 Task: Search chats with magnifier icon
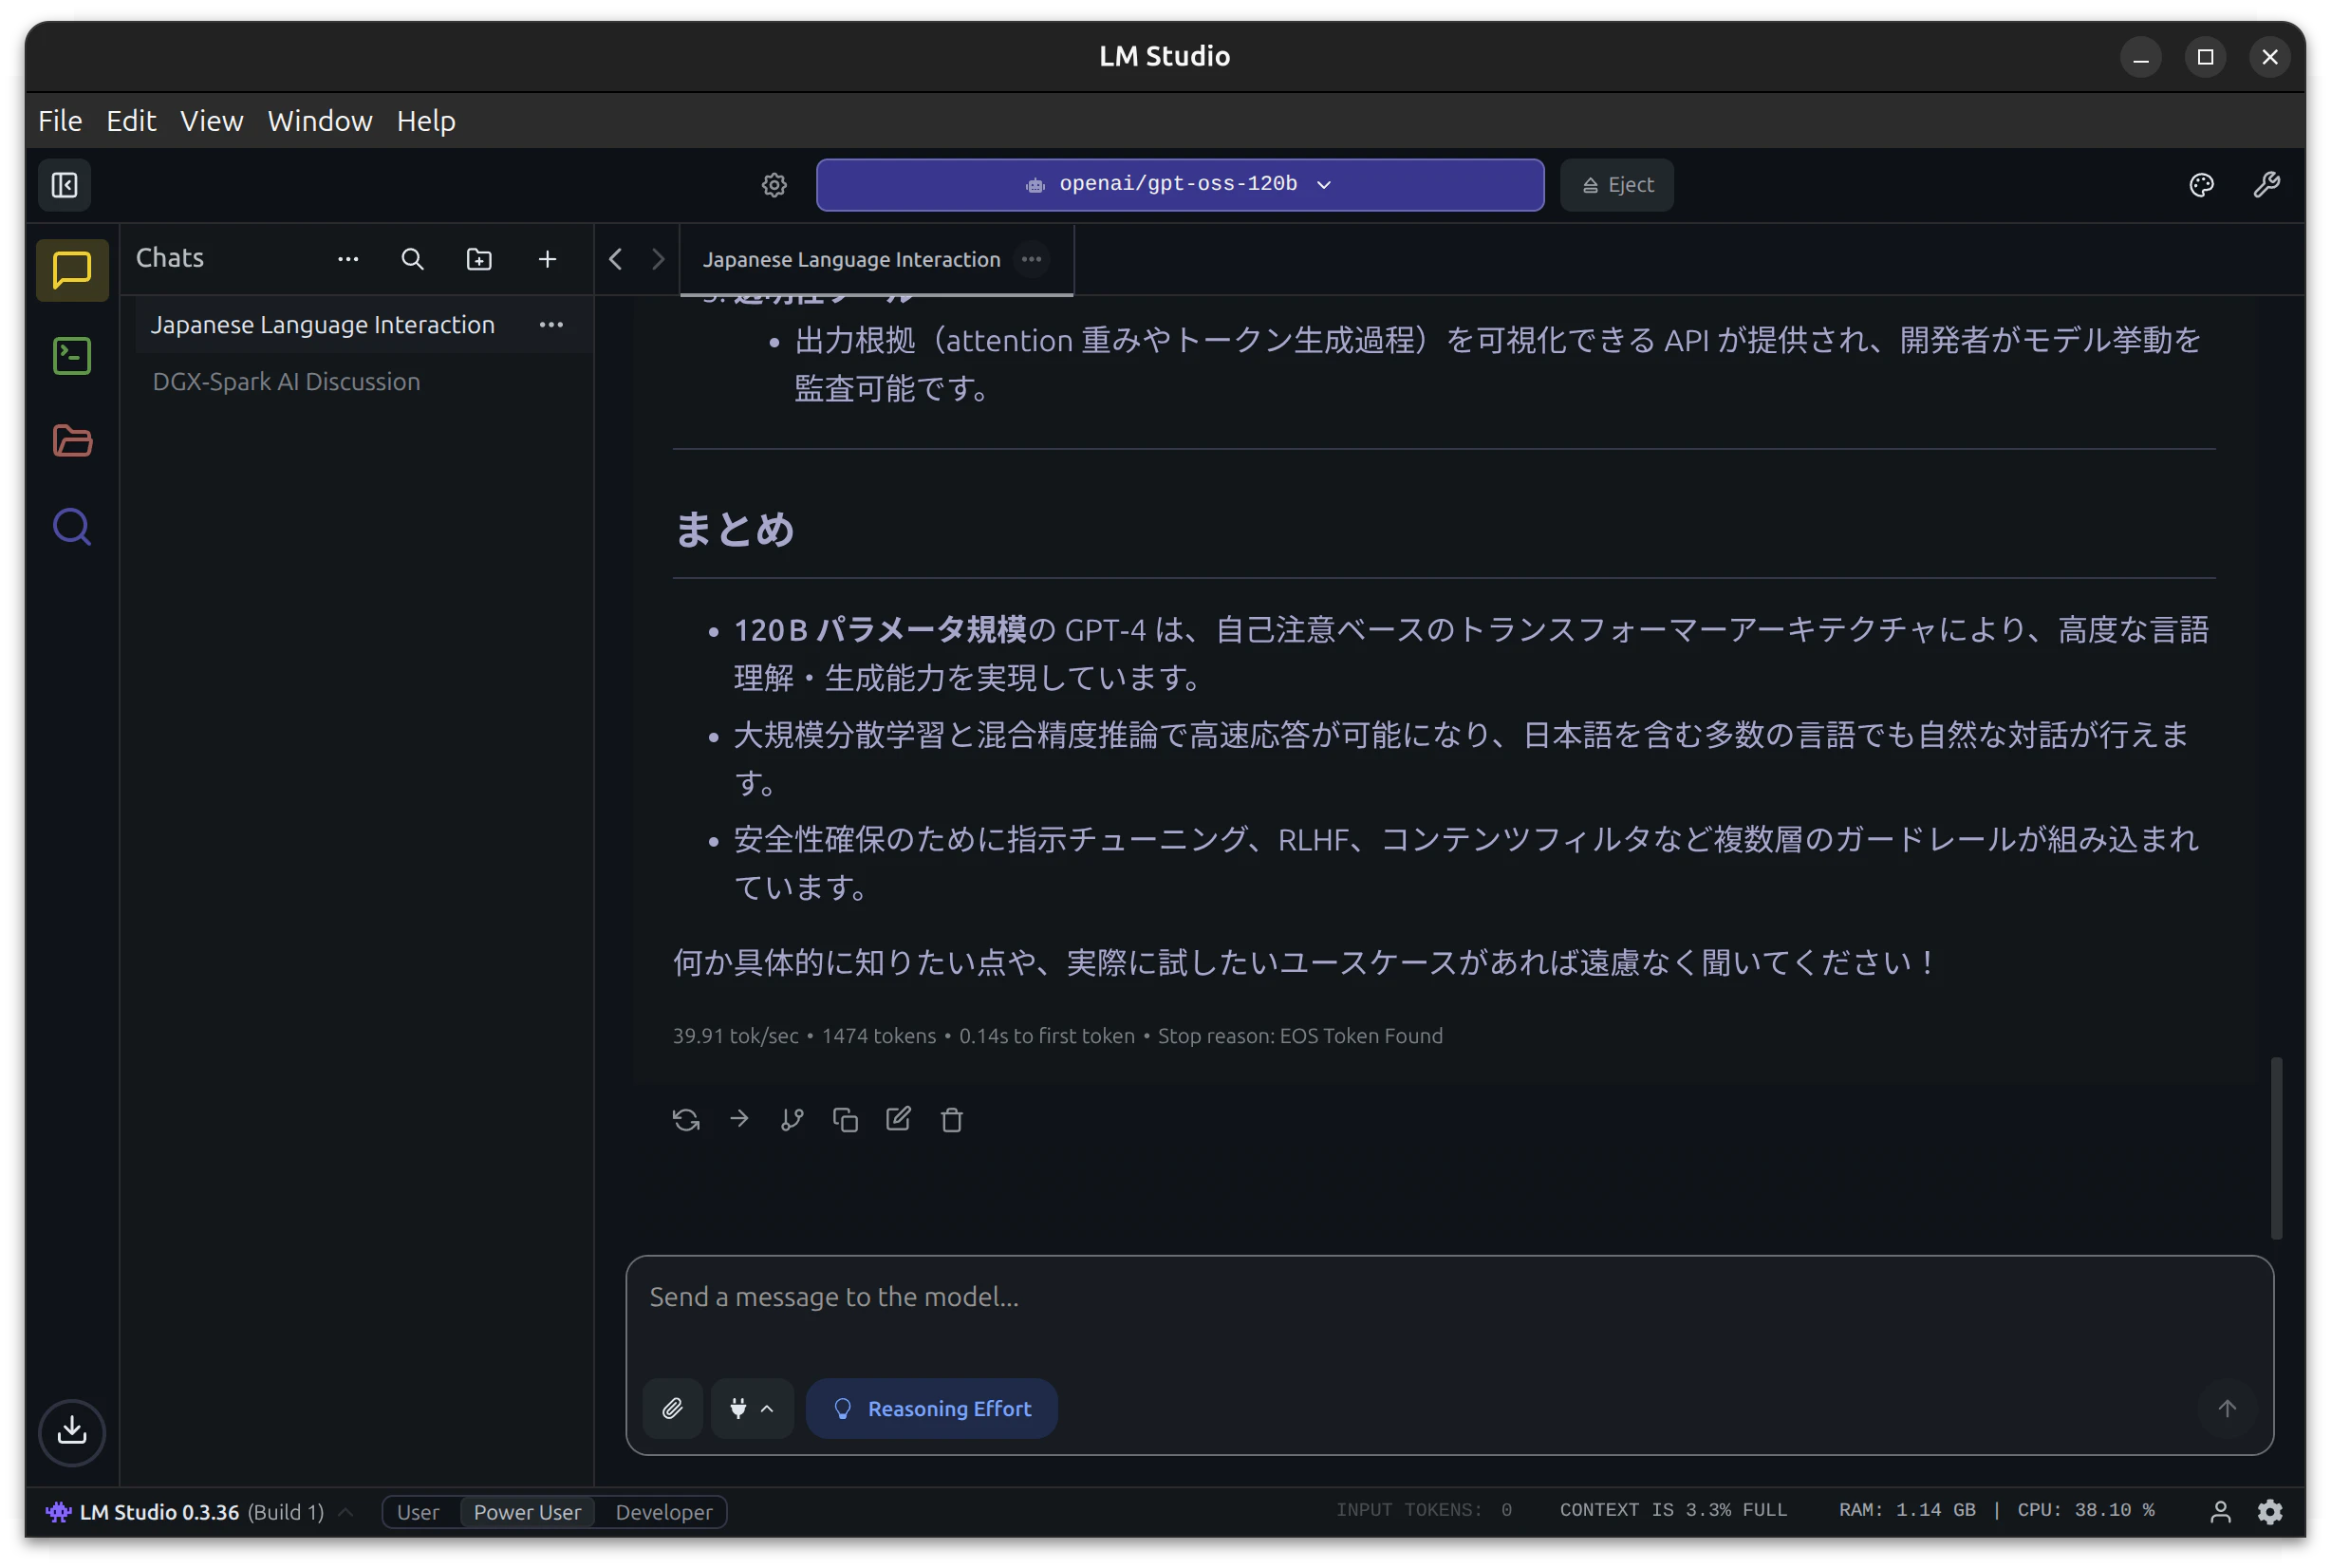click(x=412, y=259)
